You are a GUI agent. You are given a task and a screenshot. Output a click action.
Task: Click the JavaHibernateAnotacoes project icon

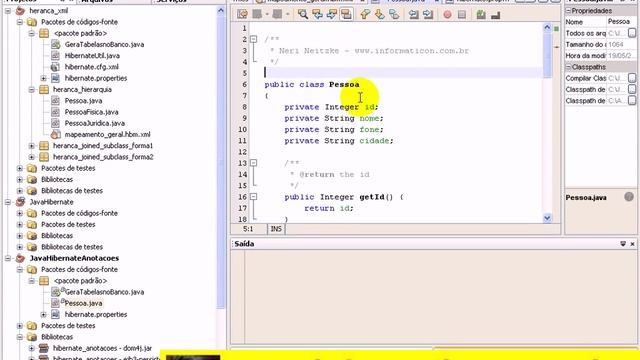(20, 258)
